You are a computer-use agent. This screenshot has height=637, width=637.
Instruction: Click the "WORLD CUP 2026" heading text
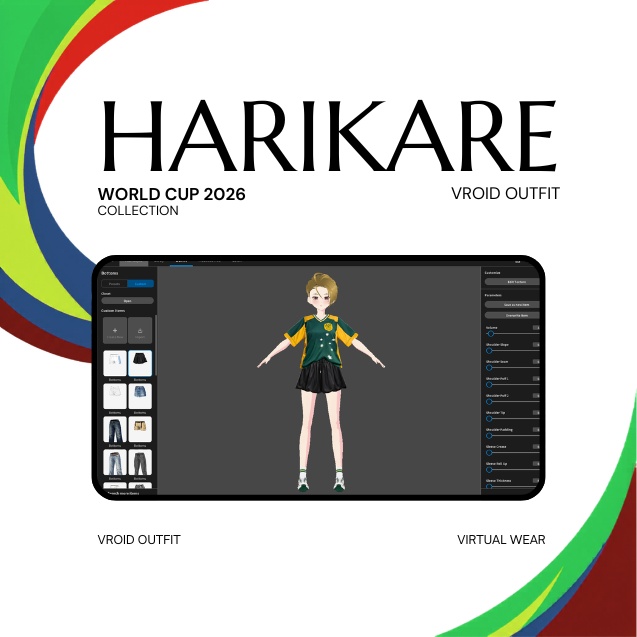(171, 194)
